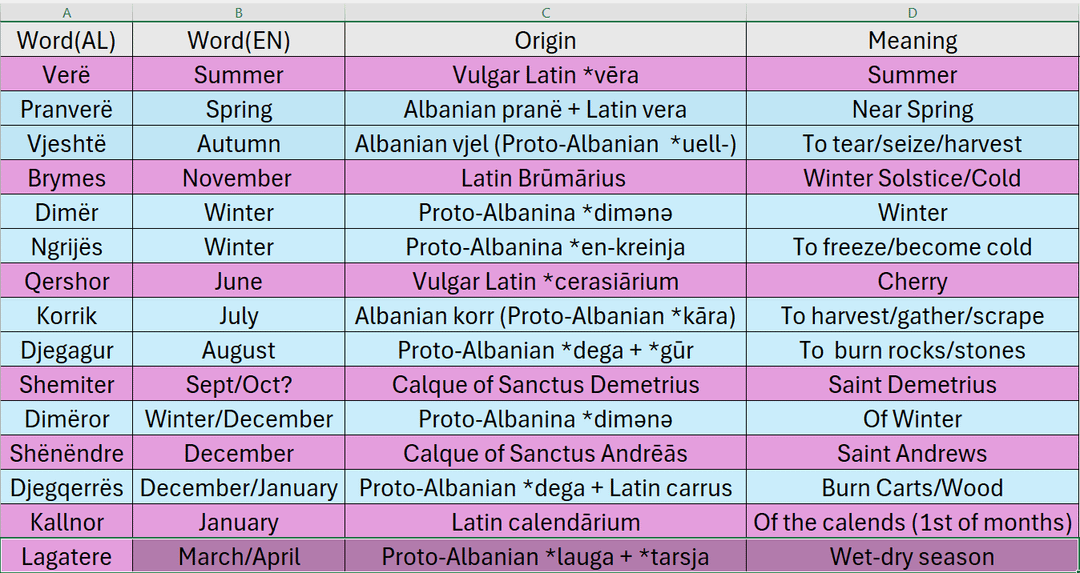The height and width of the screenshot is (573, 1080).
Task: Select the "Word(EN)" header cell
Action: (238, 41)
